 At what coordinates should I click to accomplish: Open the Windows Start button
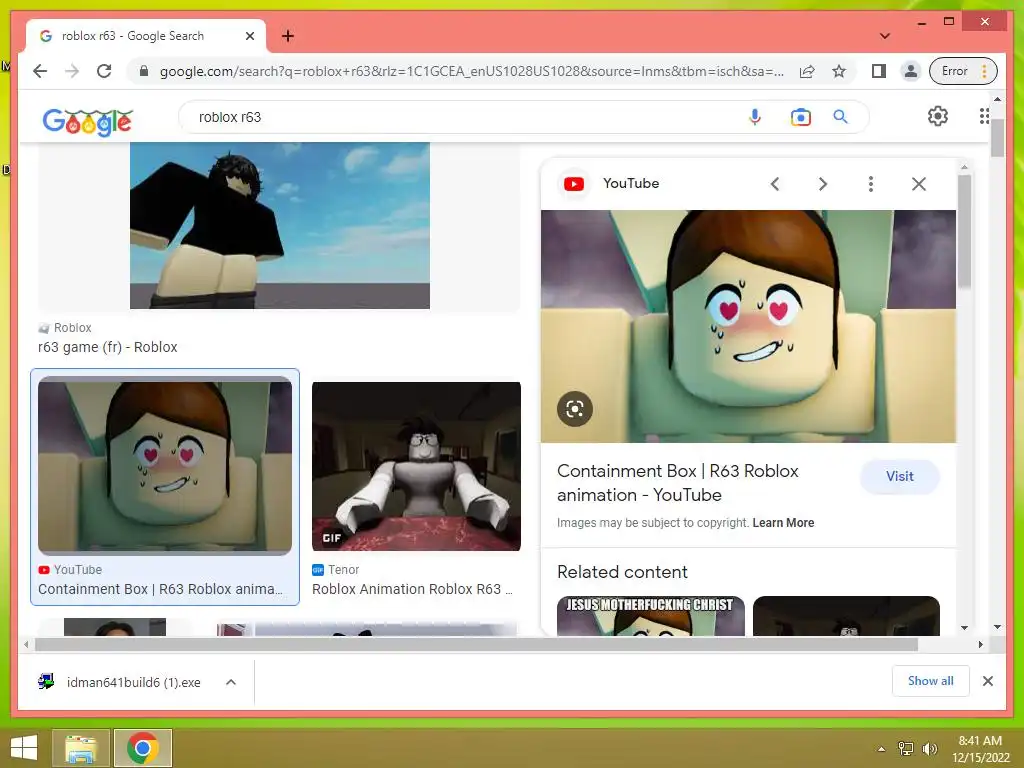click(x=24, y=748)
